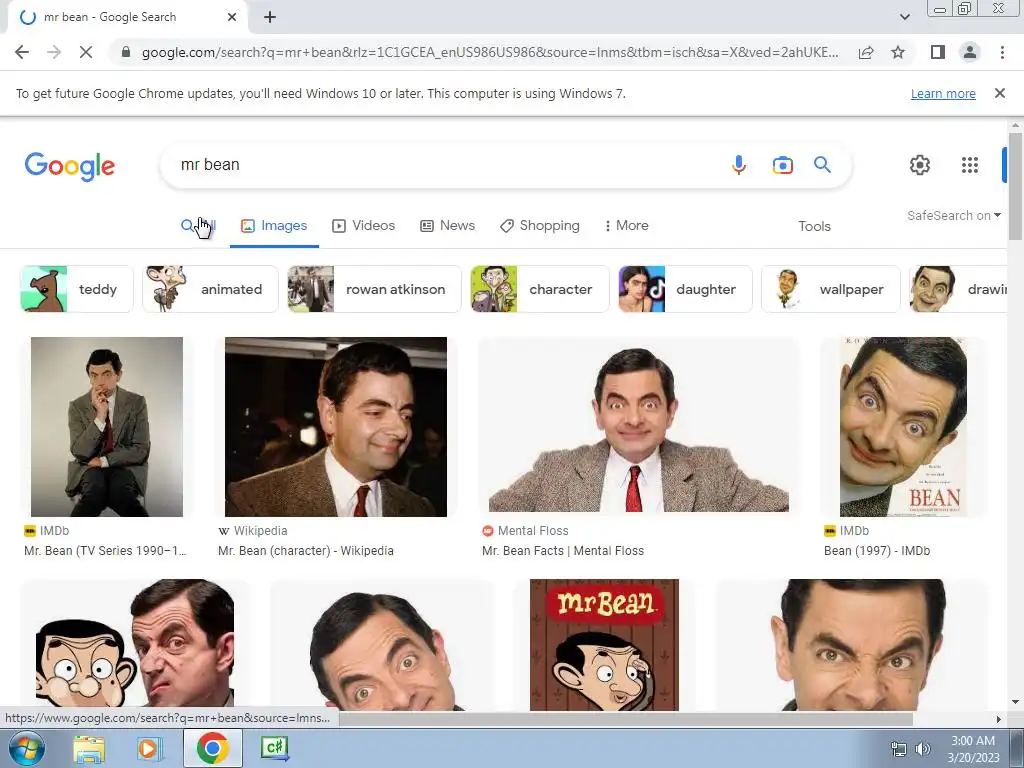Share this page icon in address bar
Image resolution: width=1024 pixels, height=768 pixels.
(866, 52)
